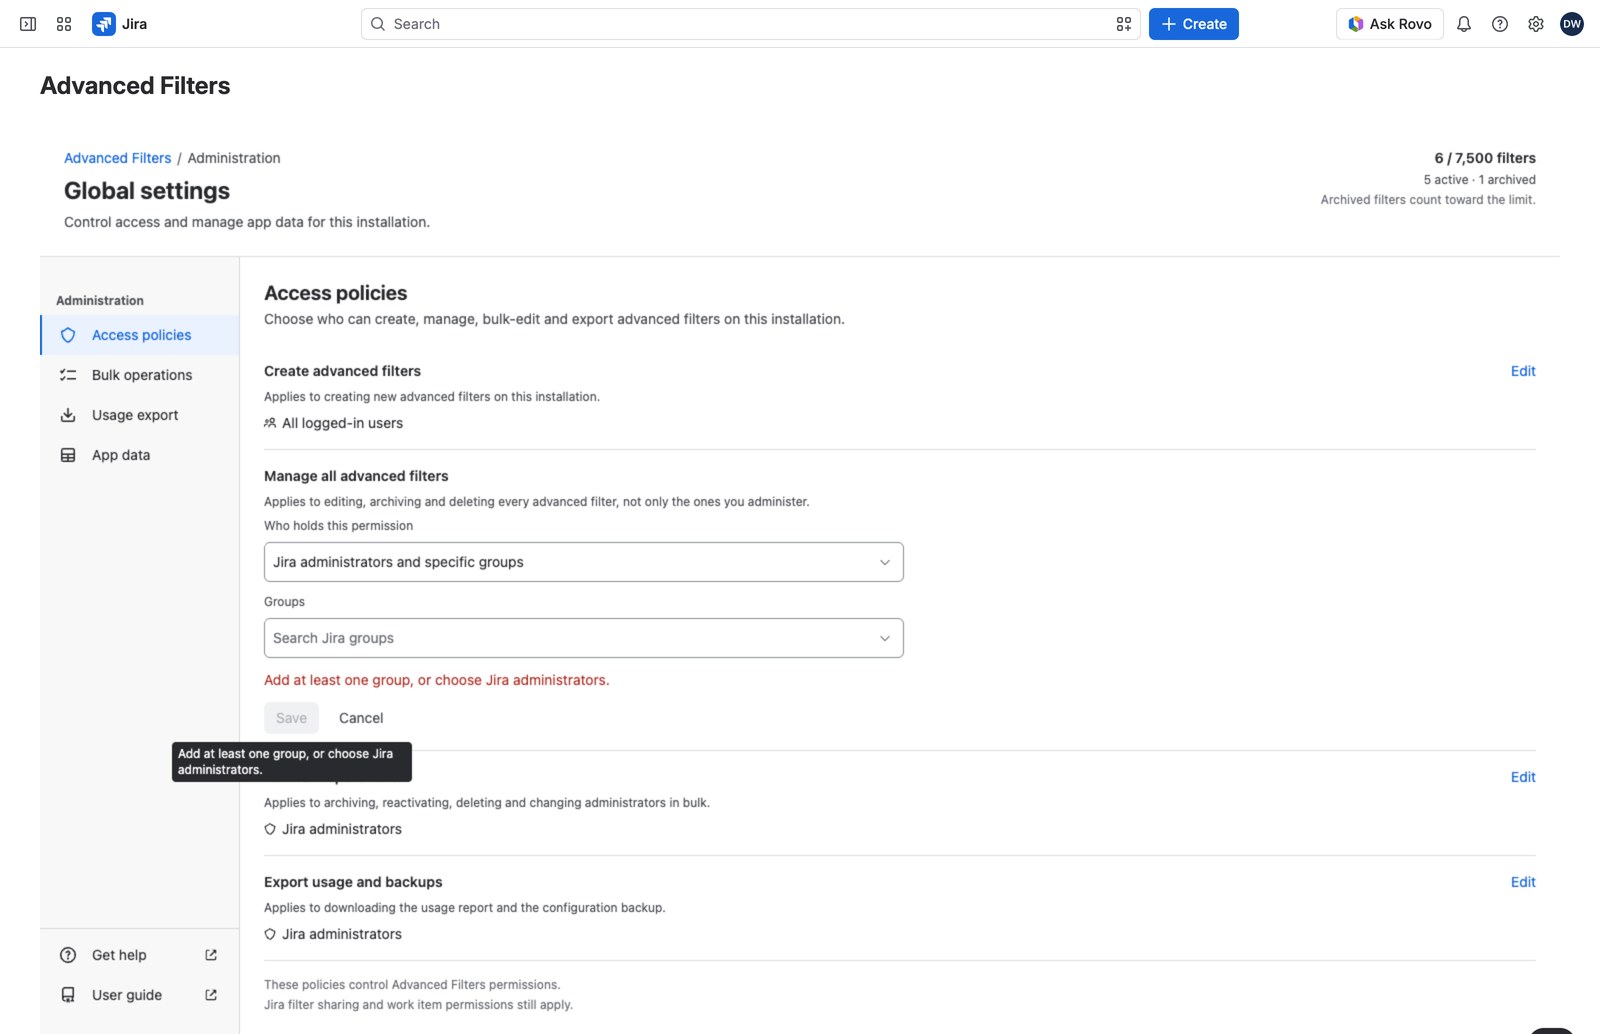Click the Usage export download icon

(x=68, y=415)
